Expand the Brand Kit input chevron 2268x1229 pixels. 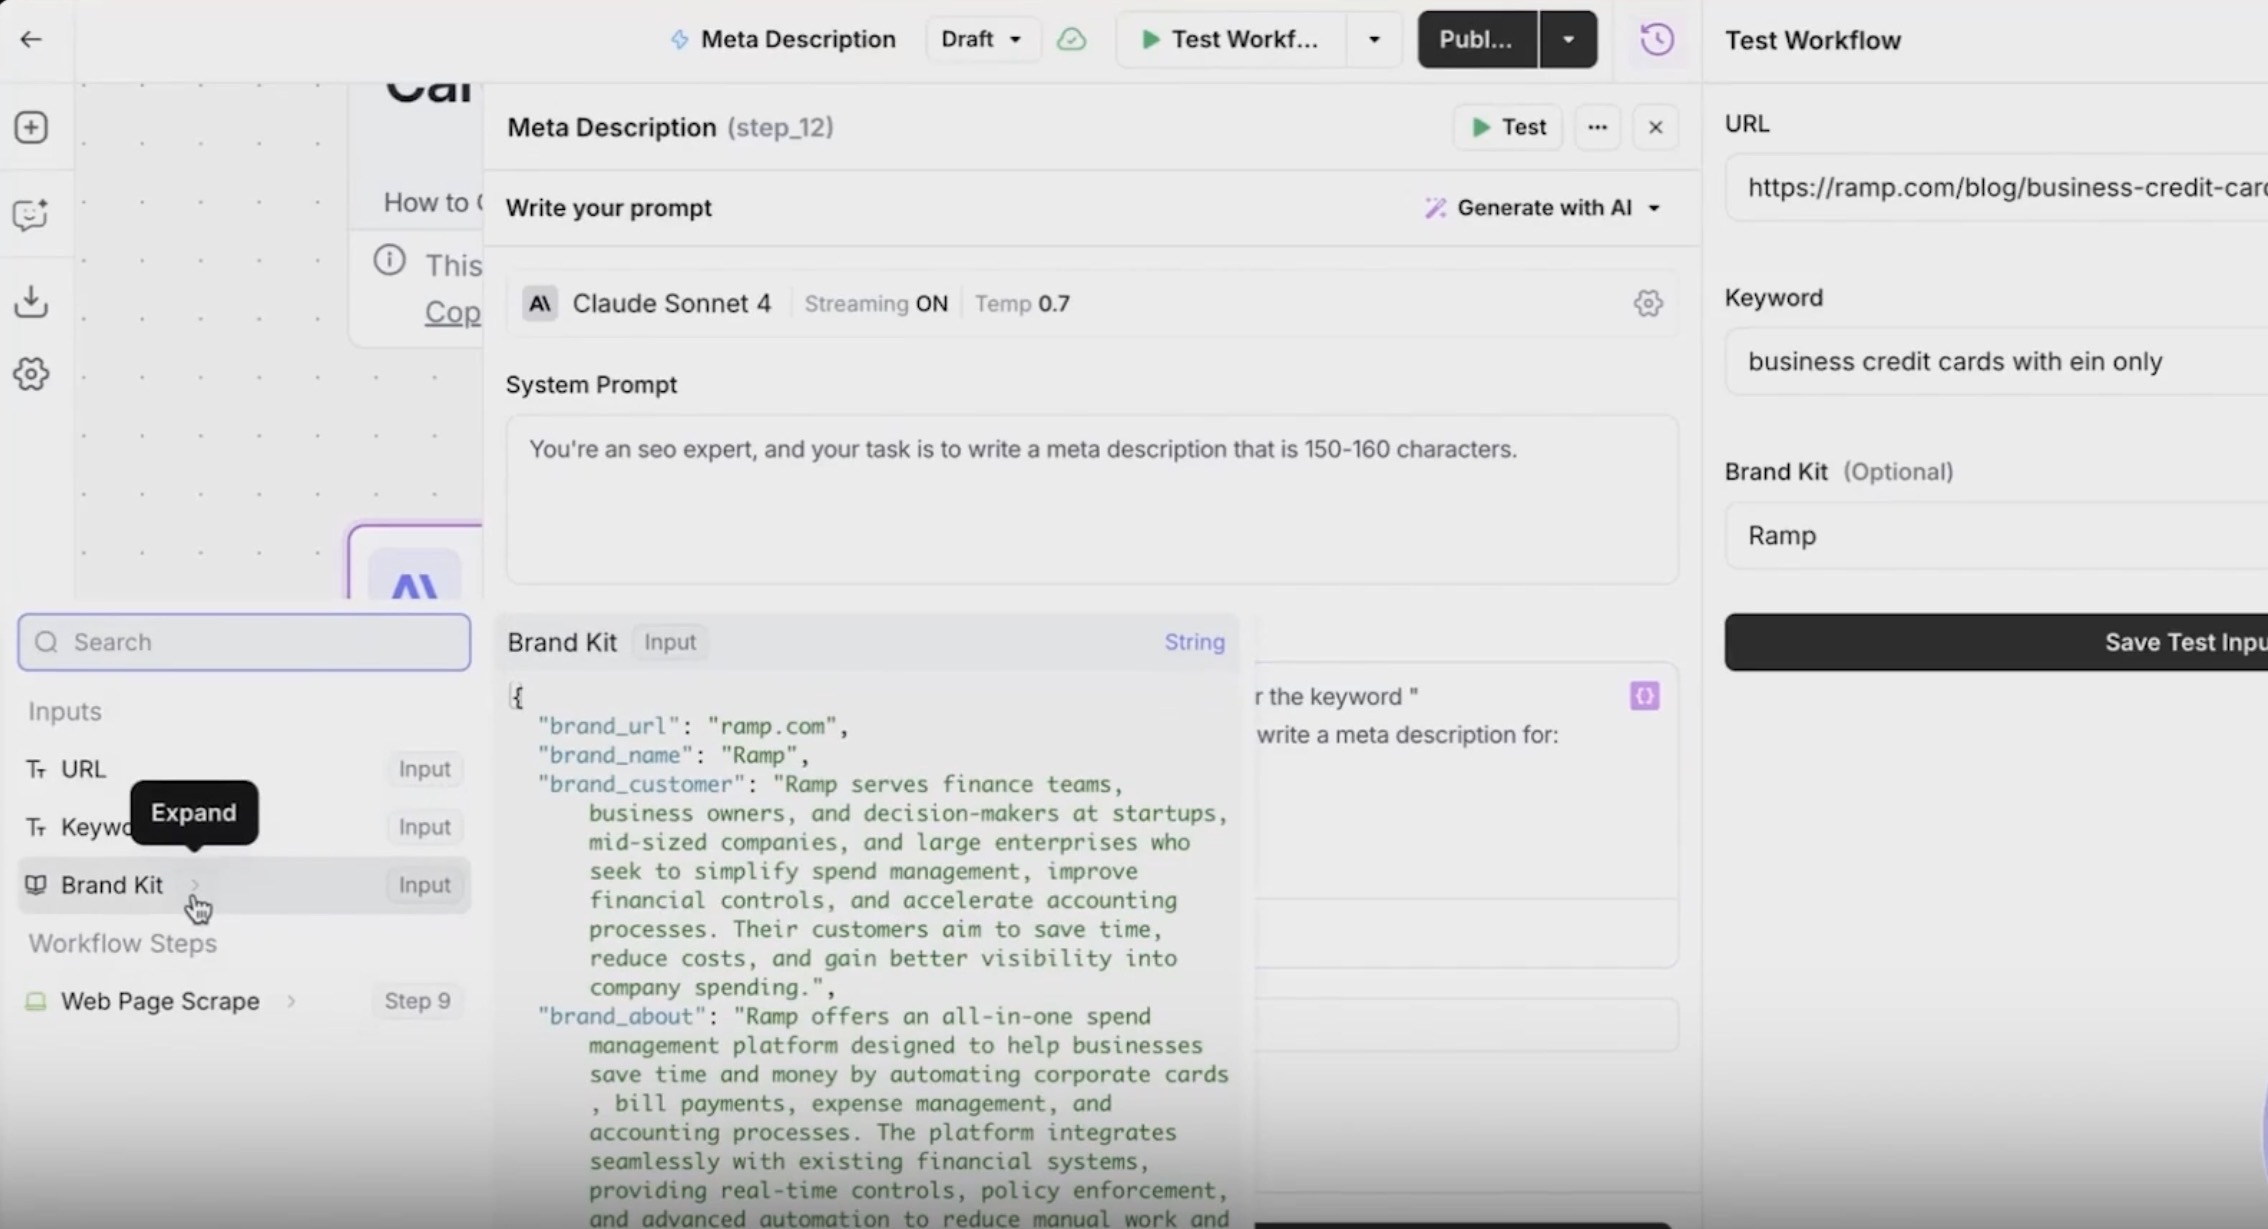tap(195, 885)
